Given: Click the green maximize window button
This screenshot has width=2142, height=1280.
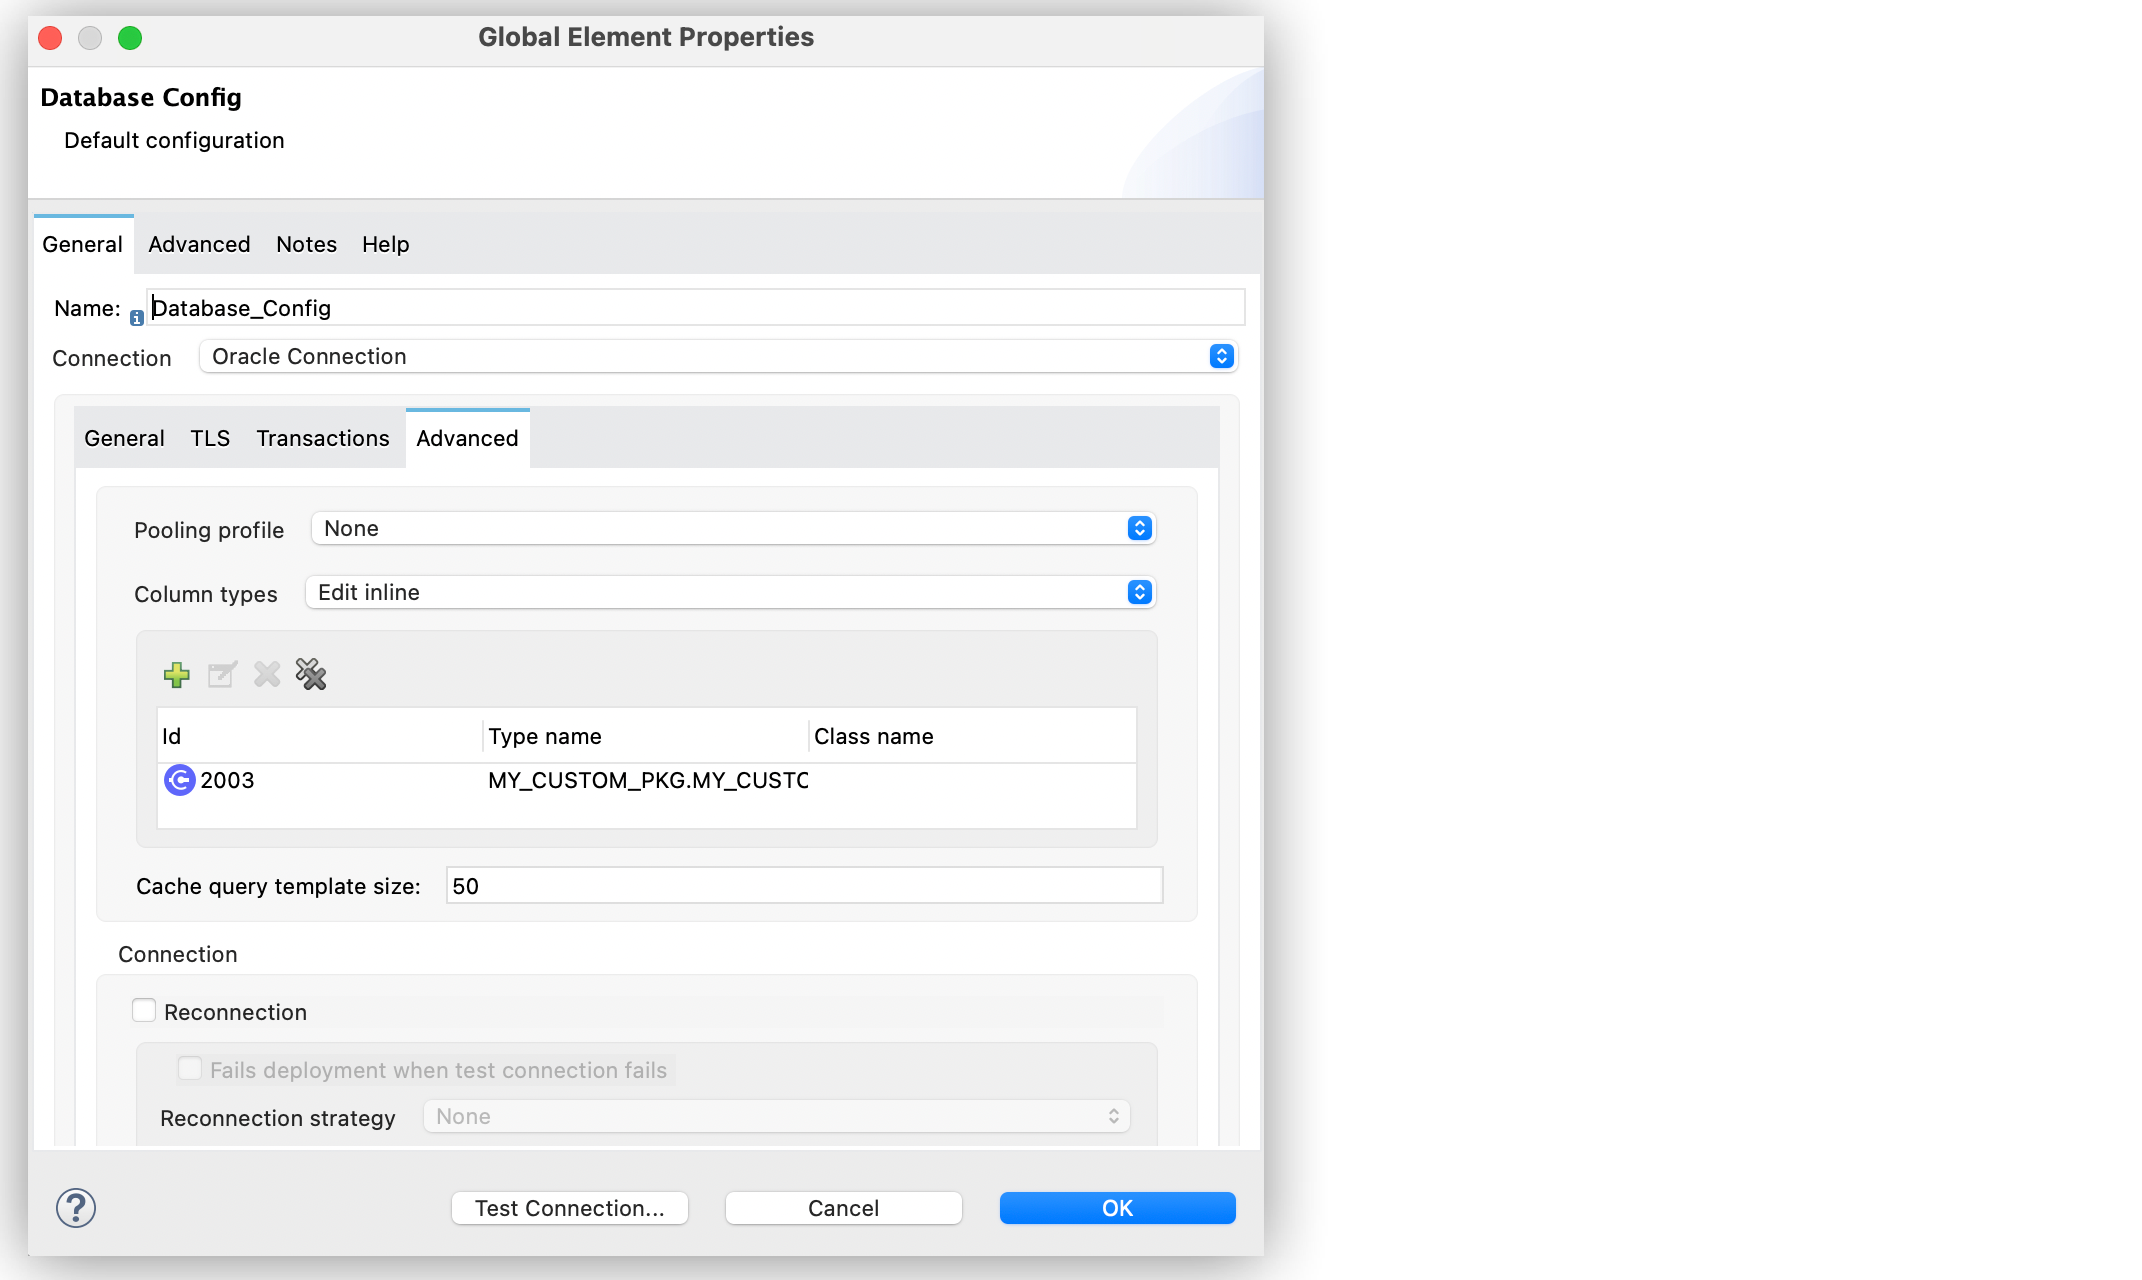Looking at the screenshot, I should click(129, 37).
